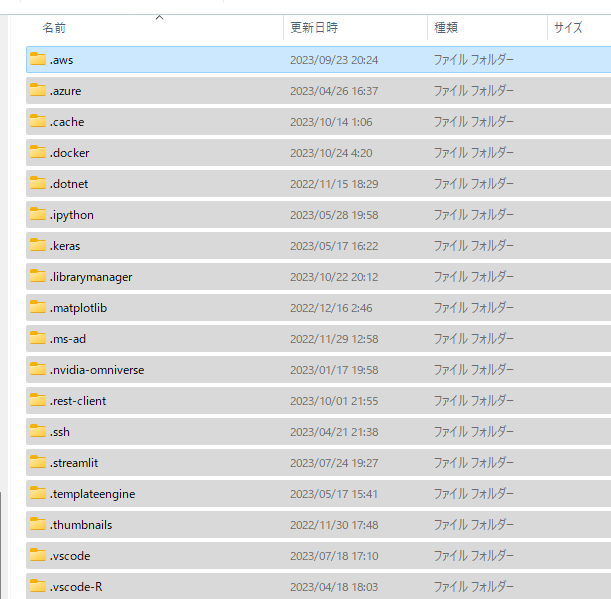The image size is (611, 599).
Task: Click date 2022/12/16 2:46
Action: [331, 308]
